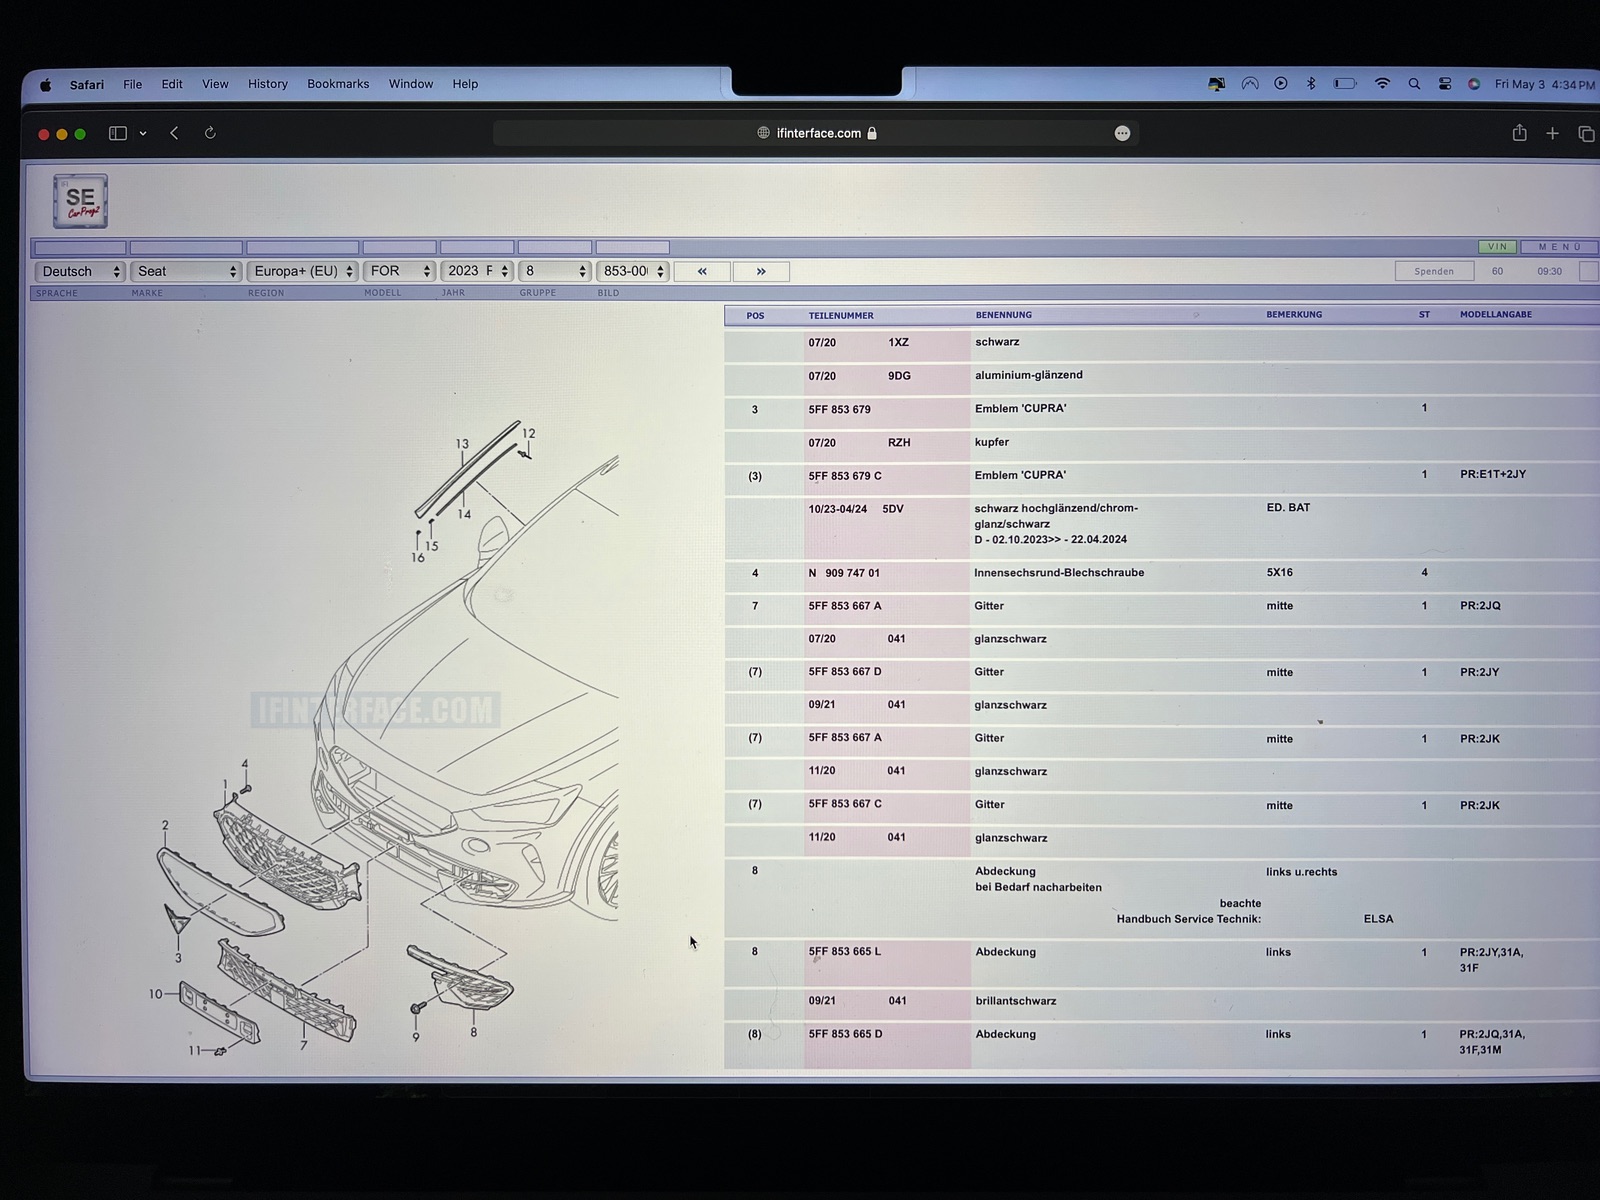
Task: Reload the page with refresh icon
Action: pos(210,133)
